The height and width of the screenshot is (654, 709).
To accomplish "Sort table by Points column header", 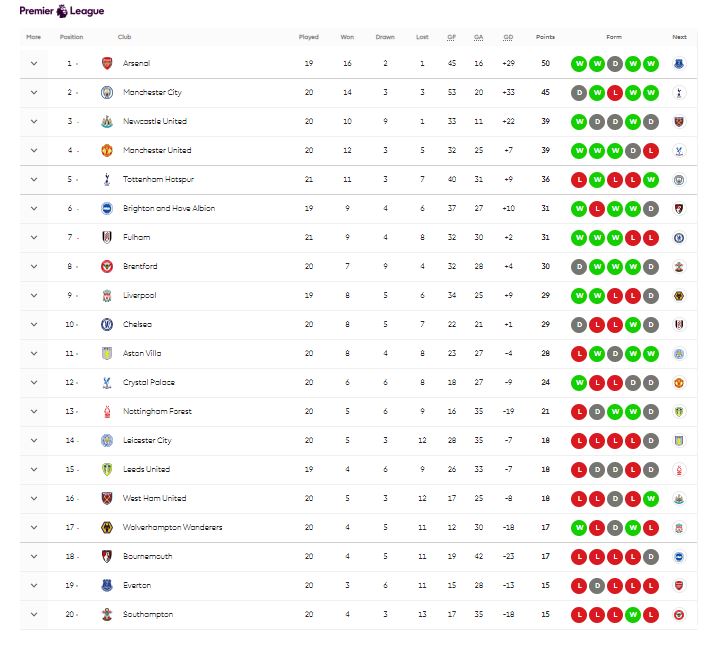I will (545, 37).
